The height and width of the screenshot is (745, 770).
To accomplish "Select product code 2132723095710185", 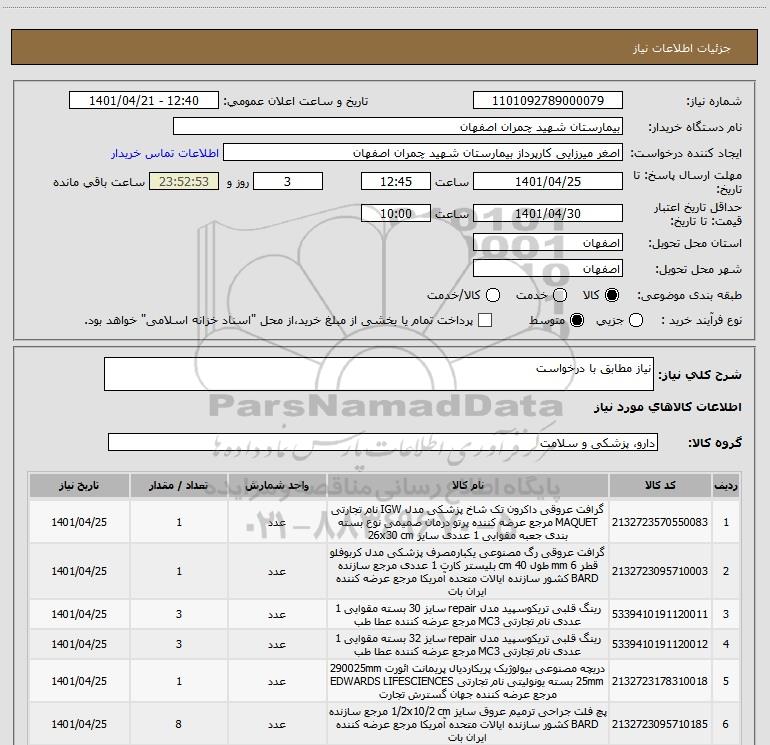I will pos(660,724).
